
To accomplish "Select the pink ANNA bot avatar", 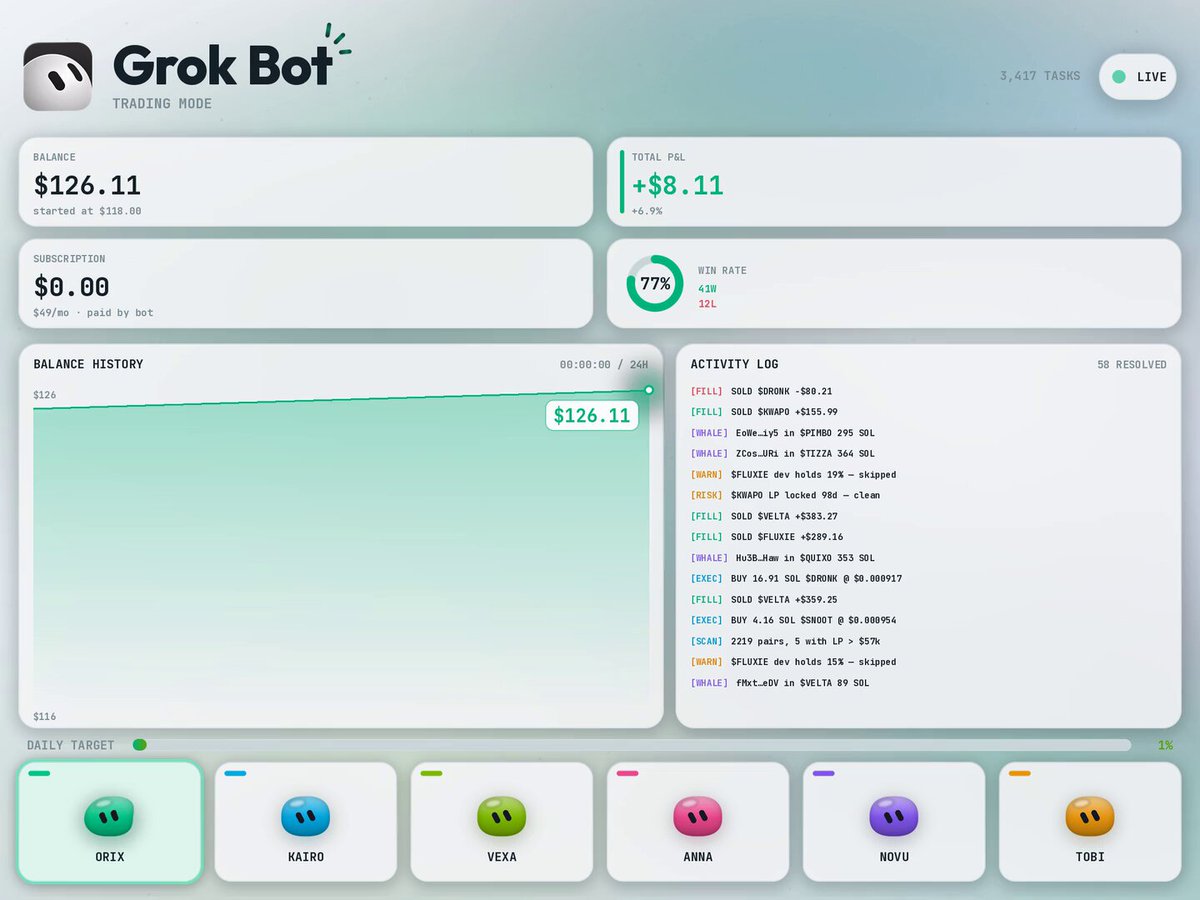I will [698, 816].
